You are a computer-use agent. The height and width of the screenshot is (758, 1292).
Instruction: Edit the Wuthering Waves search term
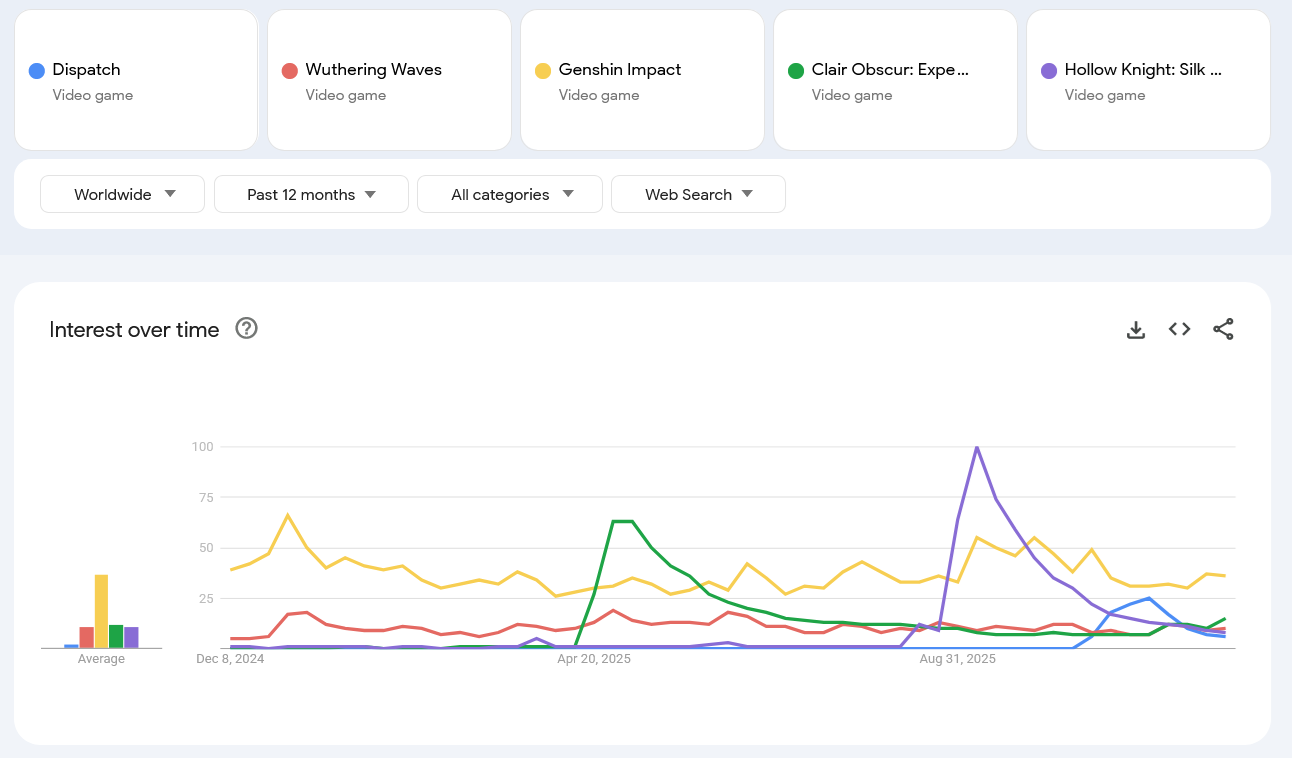(x=389, y=81)
